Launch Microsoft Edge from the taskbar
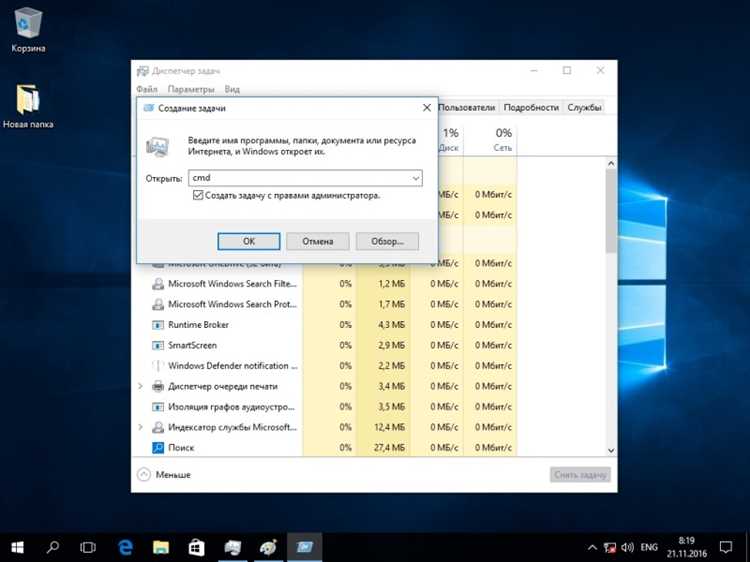 [x=125, y=547]
